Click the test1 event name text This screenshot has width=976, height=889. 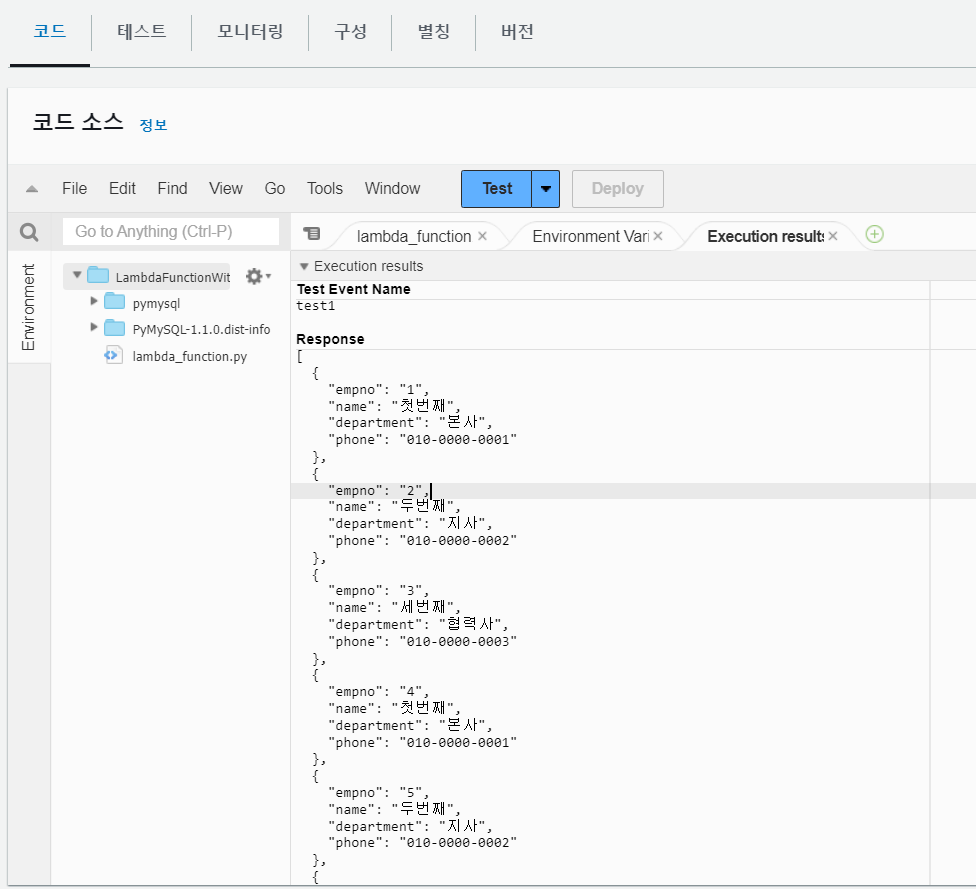316,306
